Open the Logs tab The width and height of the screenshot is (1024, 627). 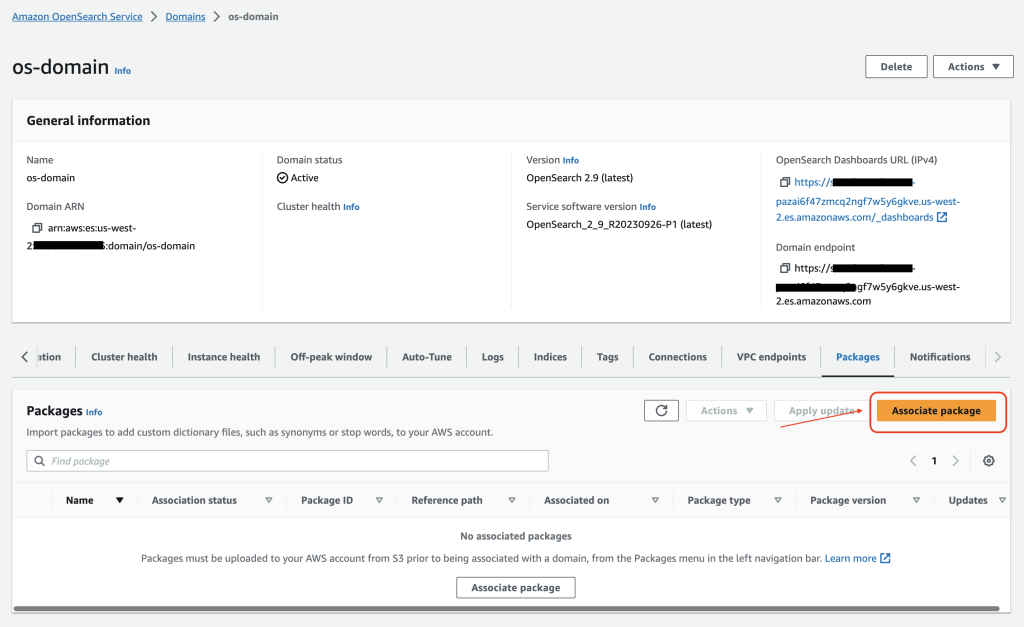[x=492, y=357]
